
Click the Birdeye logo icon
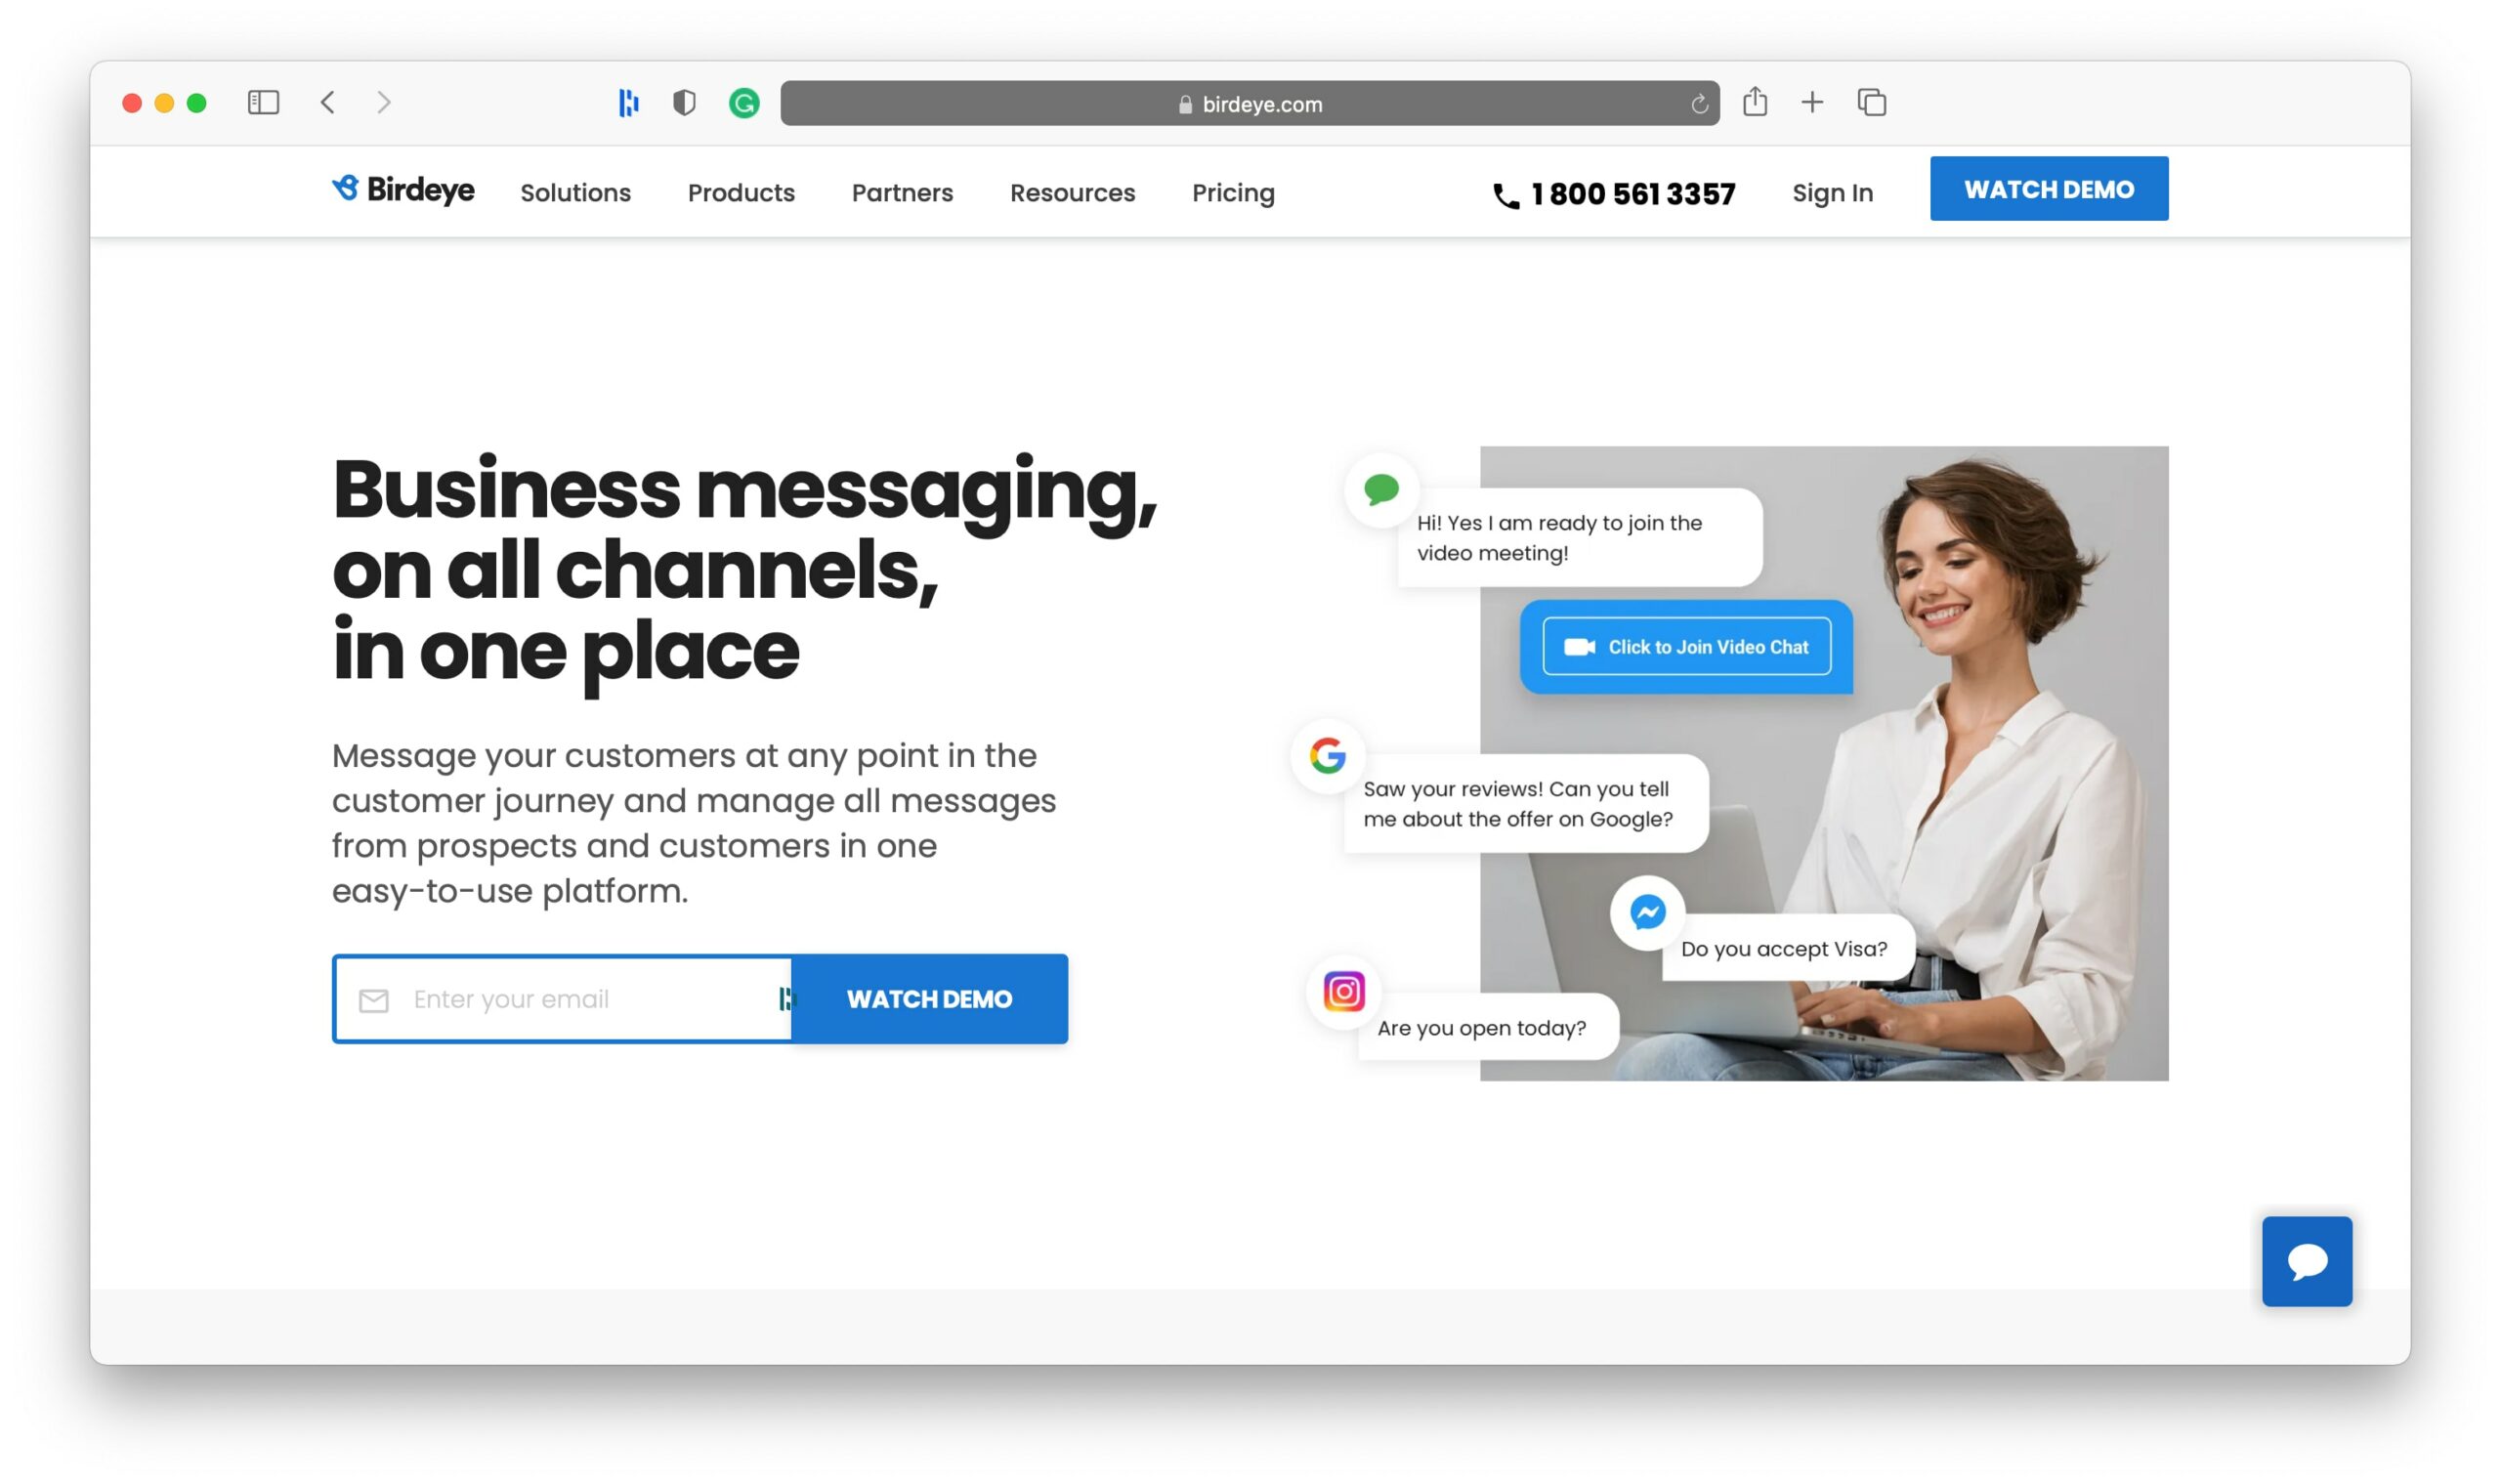(x=341, y=189)
